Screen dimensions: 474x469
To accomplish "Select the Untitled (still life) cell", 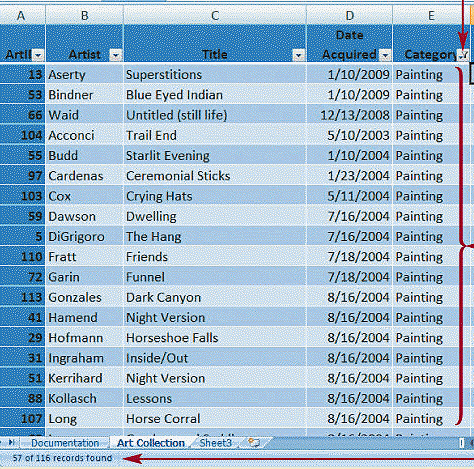I will pyautogui.click(x=215, y=115).
